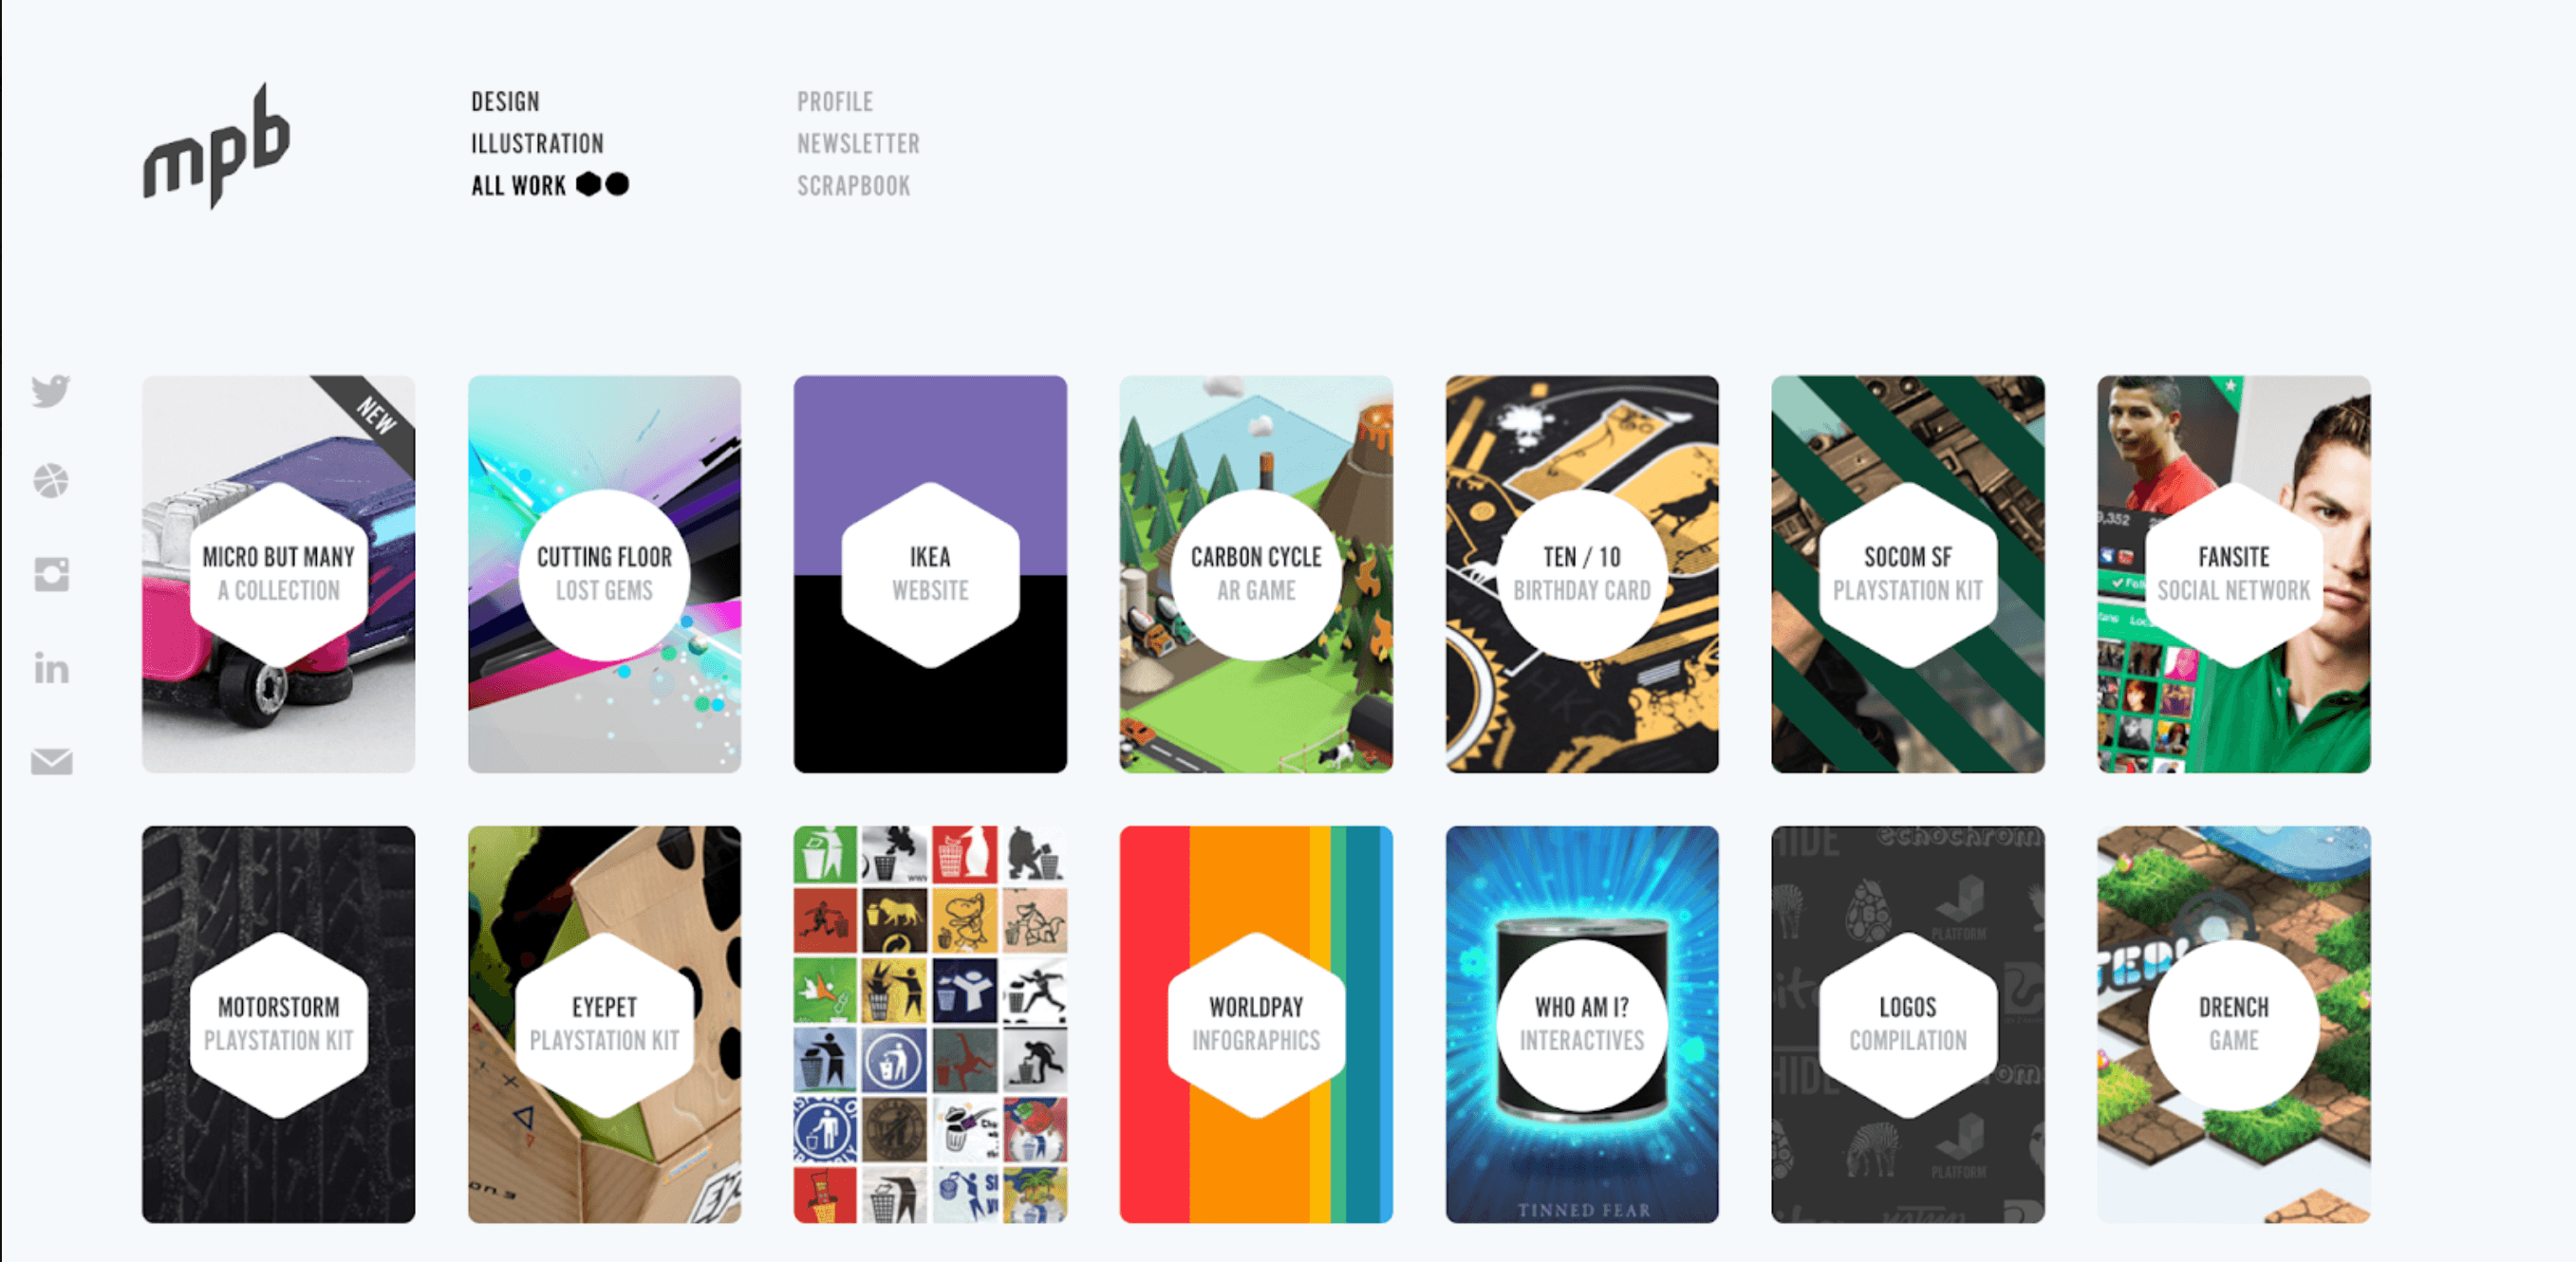Click the mpb logo
2576x1262 pixels.
click(217, 146)
